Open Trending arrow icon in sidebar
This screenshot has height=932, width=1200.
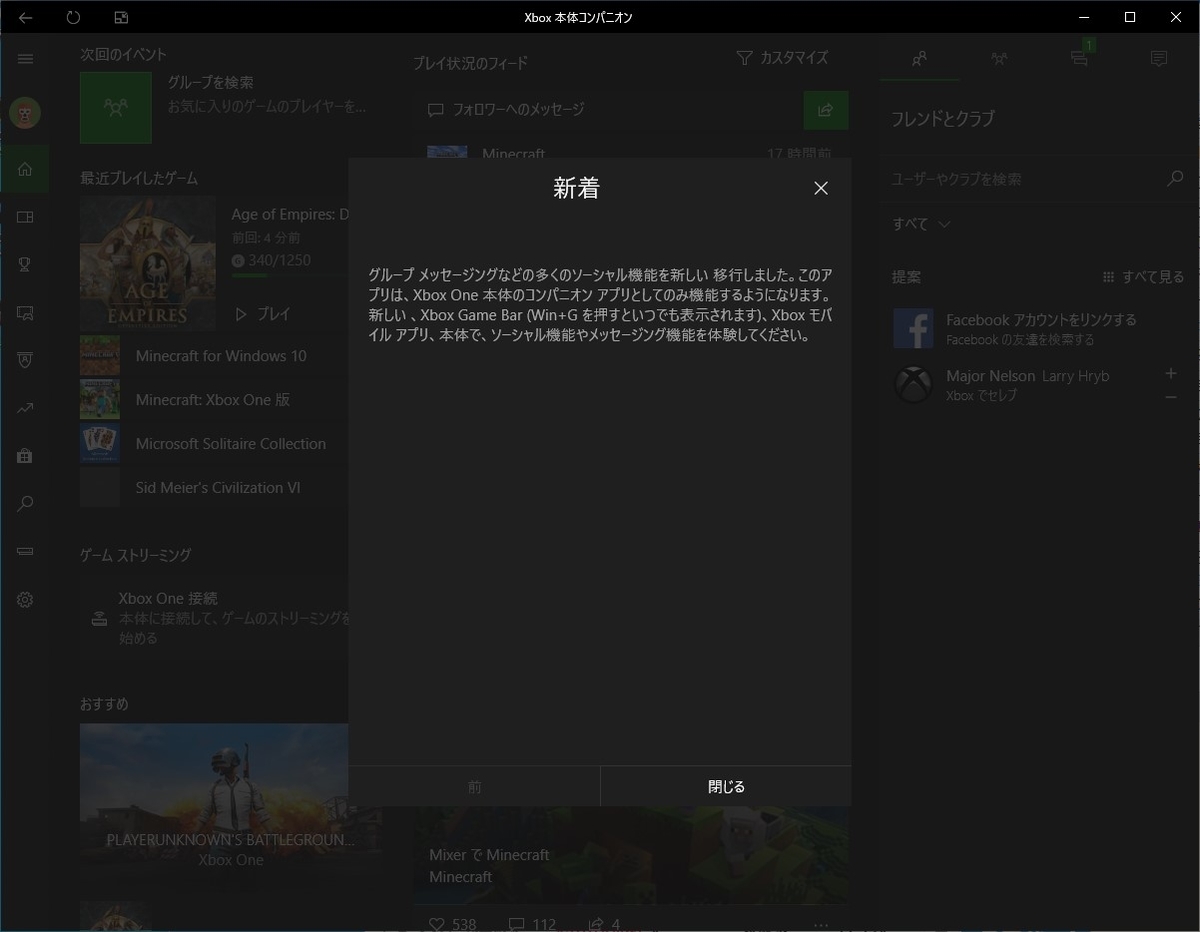point(25,408)
